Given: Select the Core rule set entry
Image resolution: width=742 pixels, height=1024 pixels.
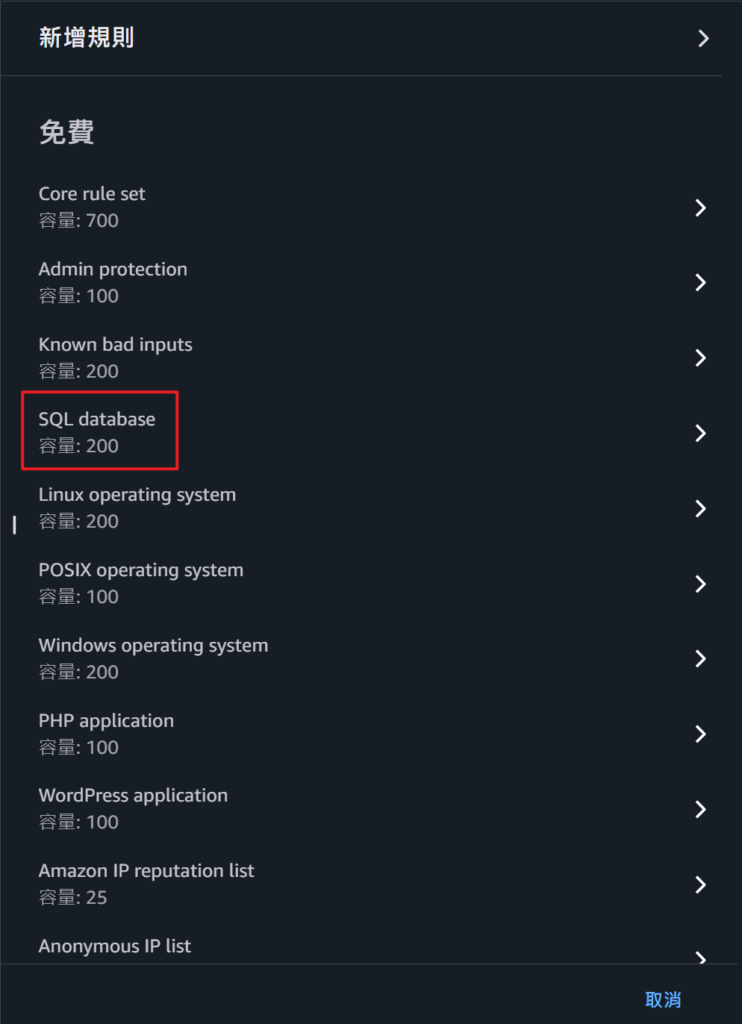Looking at the screenshot, I should click(92, 194).
